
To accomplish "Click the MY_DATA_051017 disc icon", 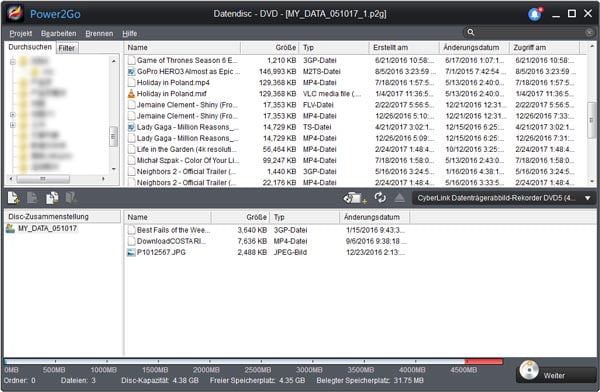I will (x=10, y=229).
